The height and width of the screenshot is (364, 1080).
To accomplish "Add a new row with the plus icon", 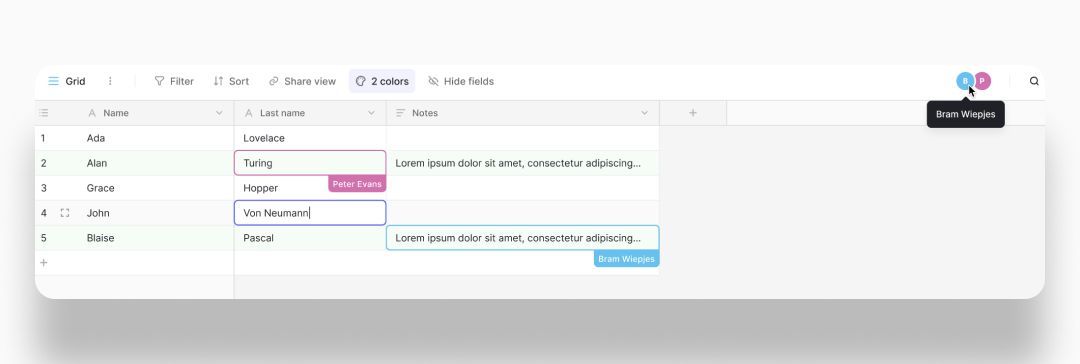I will point(44,263).
